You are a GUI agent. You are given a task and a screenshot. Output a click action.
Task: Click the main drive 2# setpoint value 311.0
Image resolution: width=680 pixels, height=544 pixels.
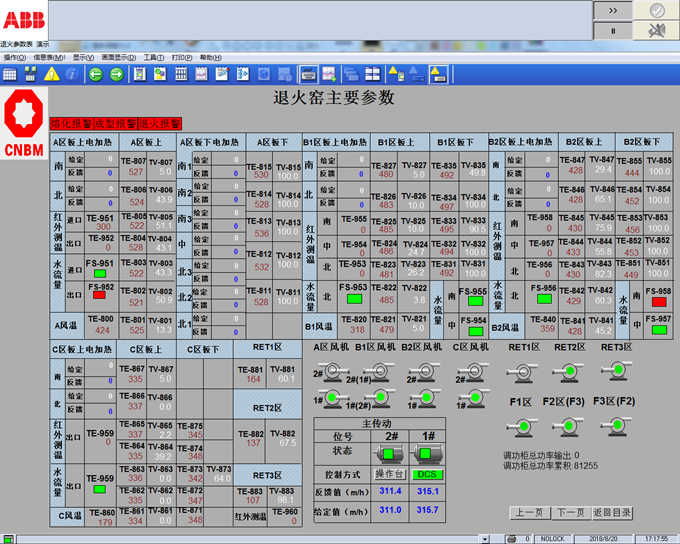tap(389, 509)
